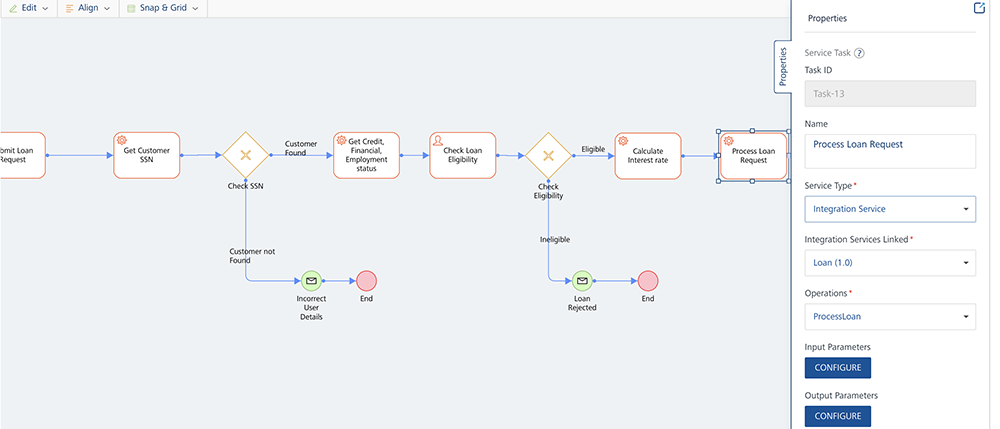Expand the Service Type dropdown

[x=889, y=209]
